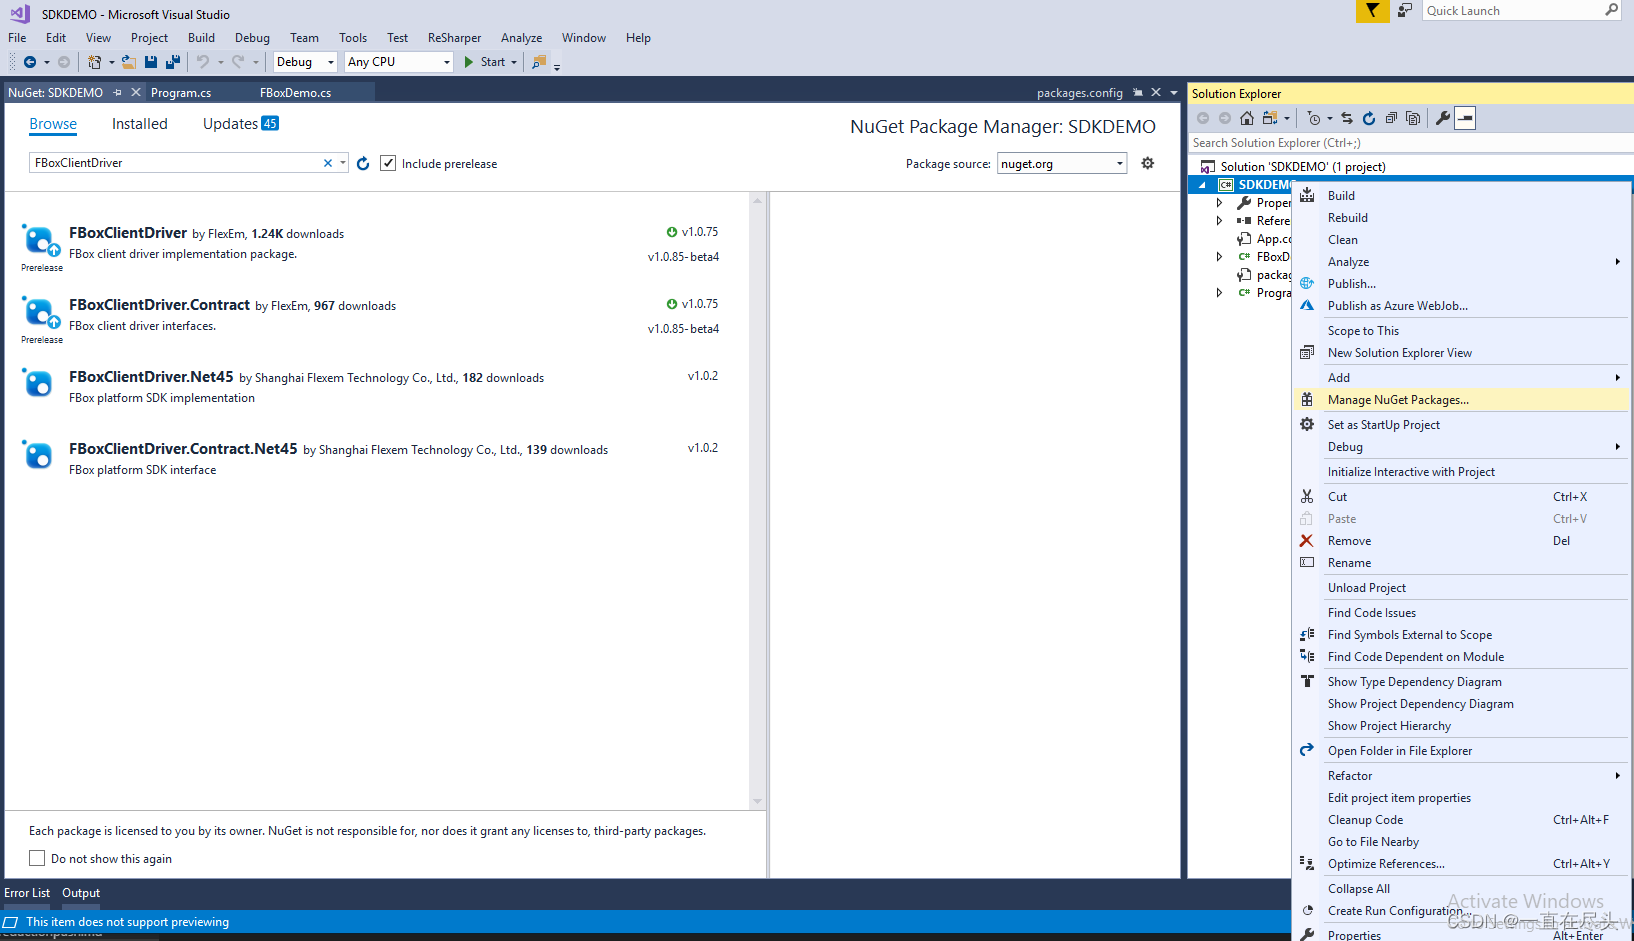
Task: Save the current file using the floppy icon
Action: [151, 62]
